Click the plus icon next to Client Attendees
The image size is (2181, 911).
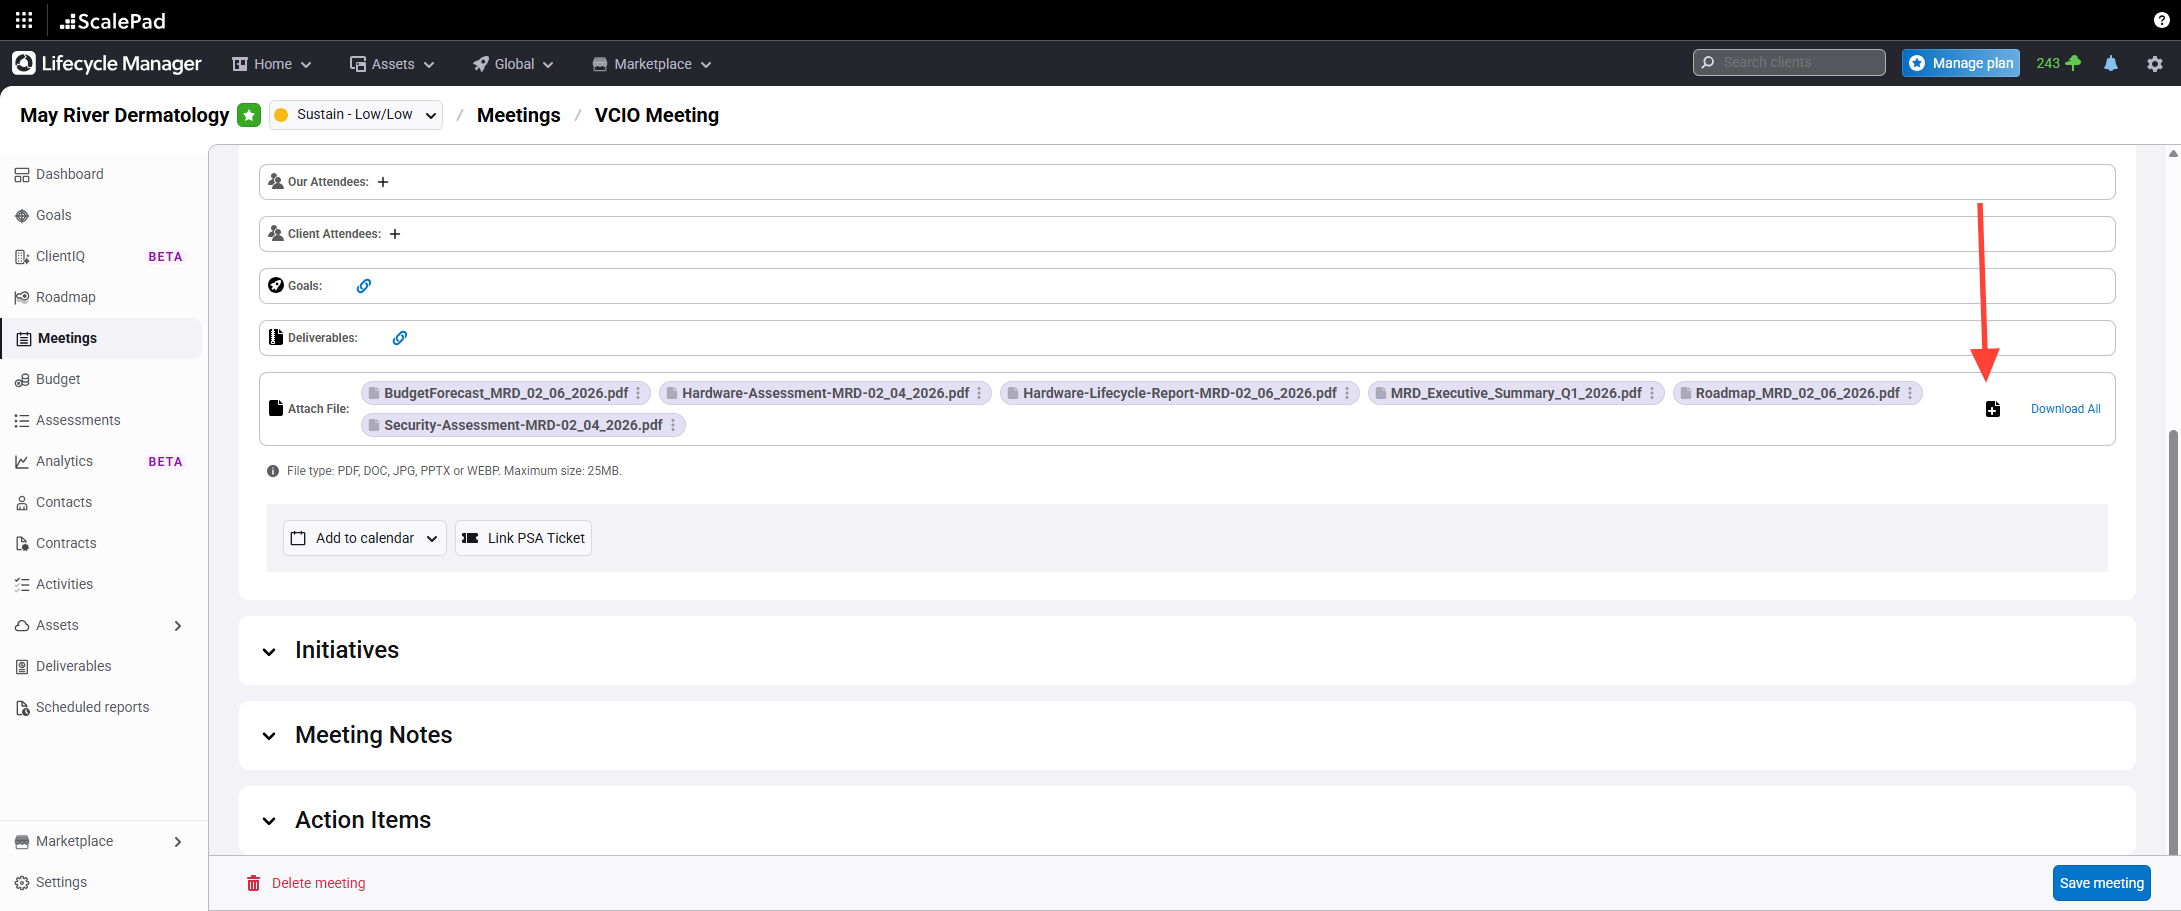[395, 234]
